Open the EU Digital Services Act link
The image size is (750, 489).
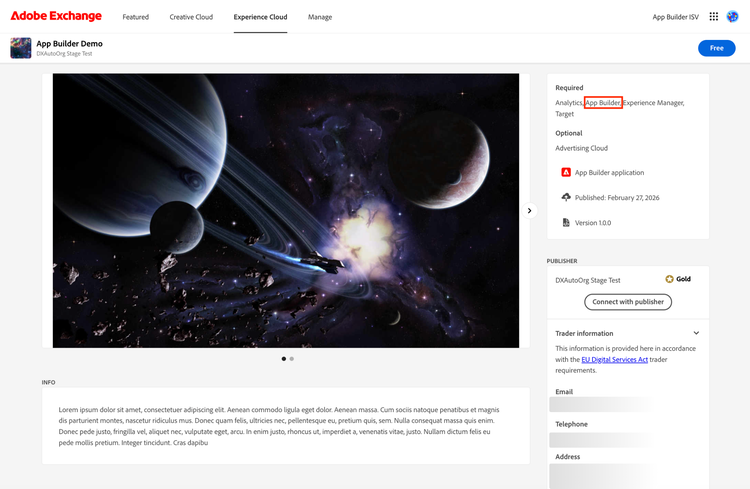point(615,359)
